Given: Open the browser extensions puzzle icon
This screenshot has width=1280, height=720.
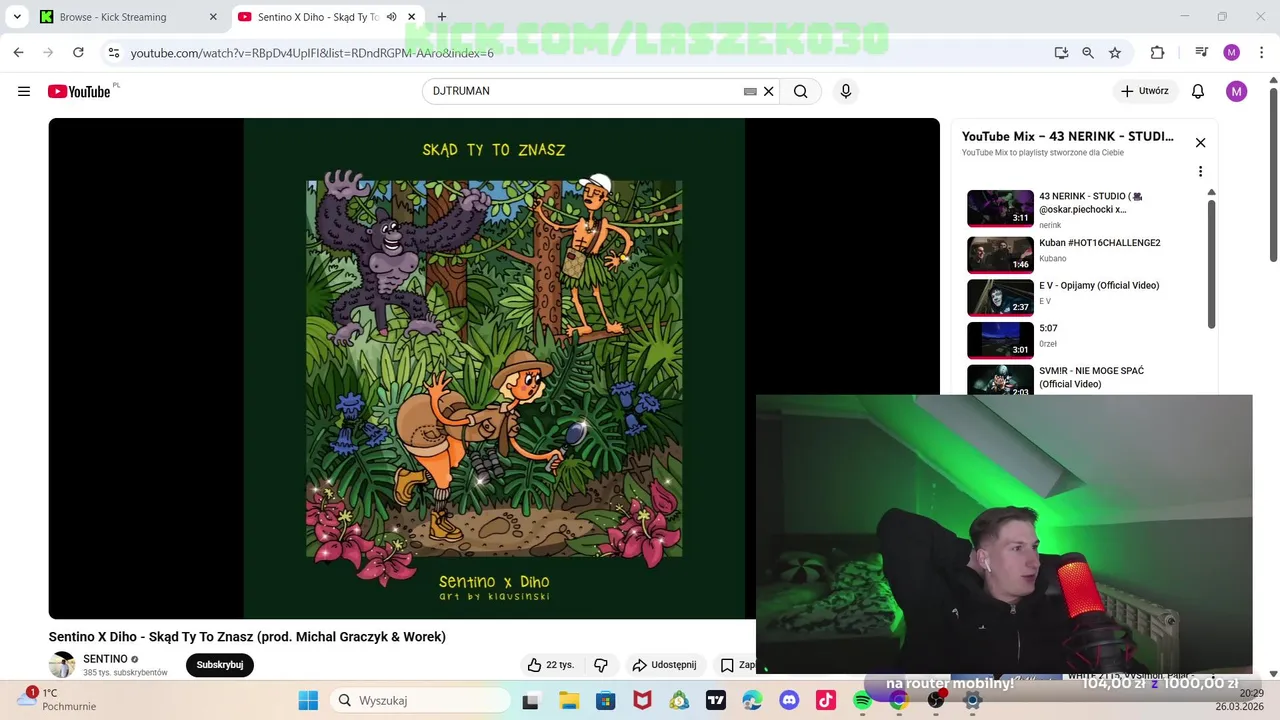Looking at the screenshot, I should coord(1158,53).
